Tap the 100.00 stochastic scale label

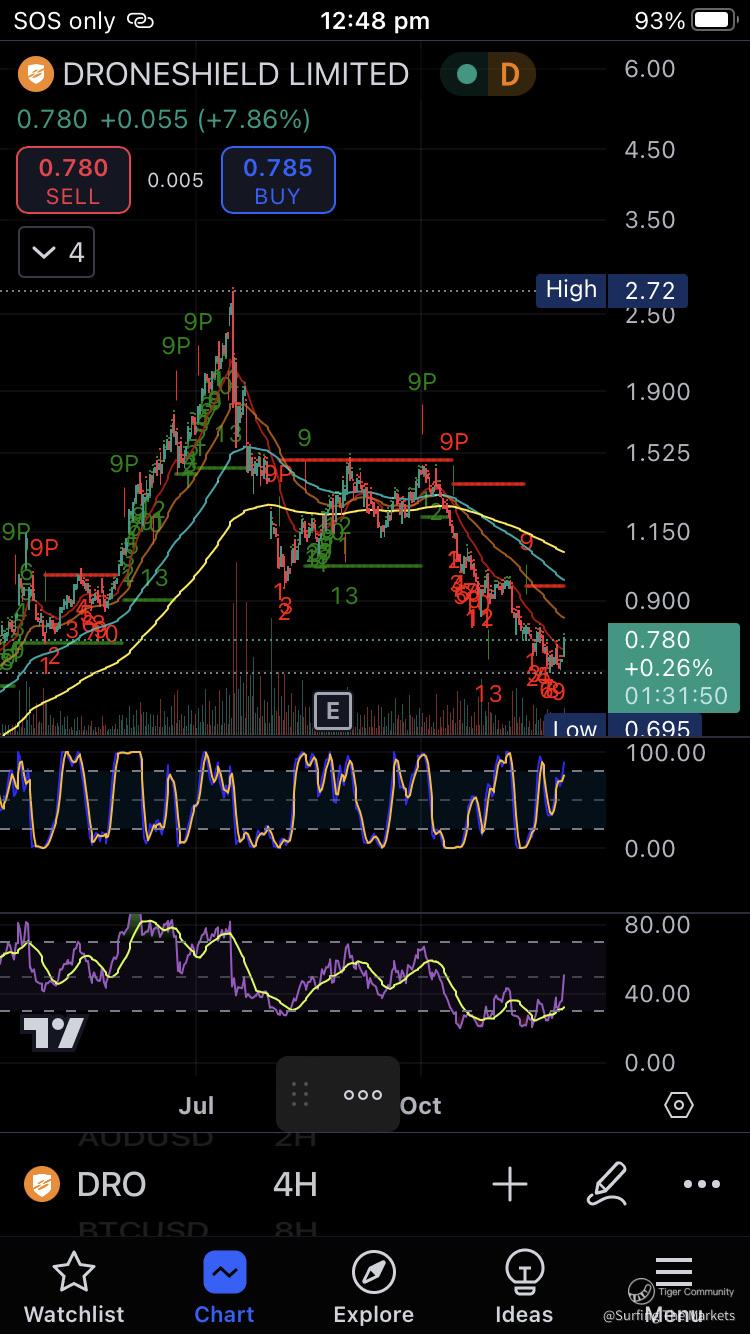coord(665,752)
